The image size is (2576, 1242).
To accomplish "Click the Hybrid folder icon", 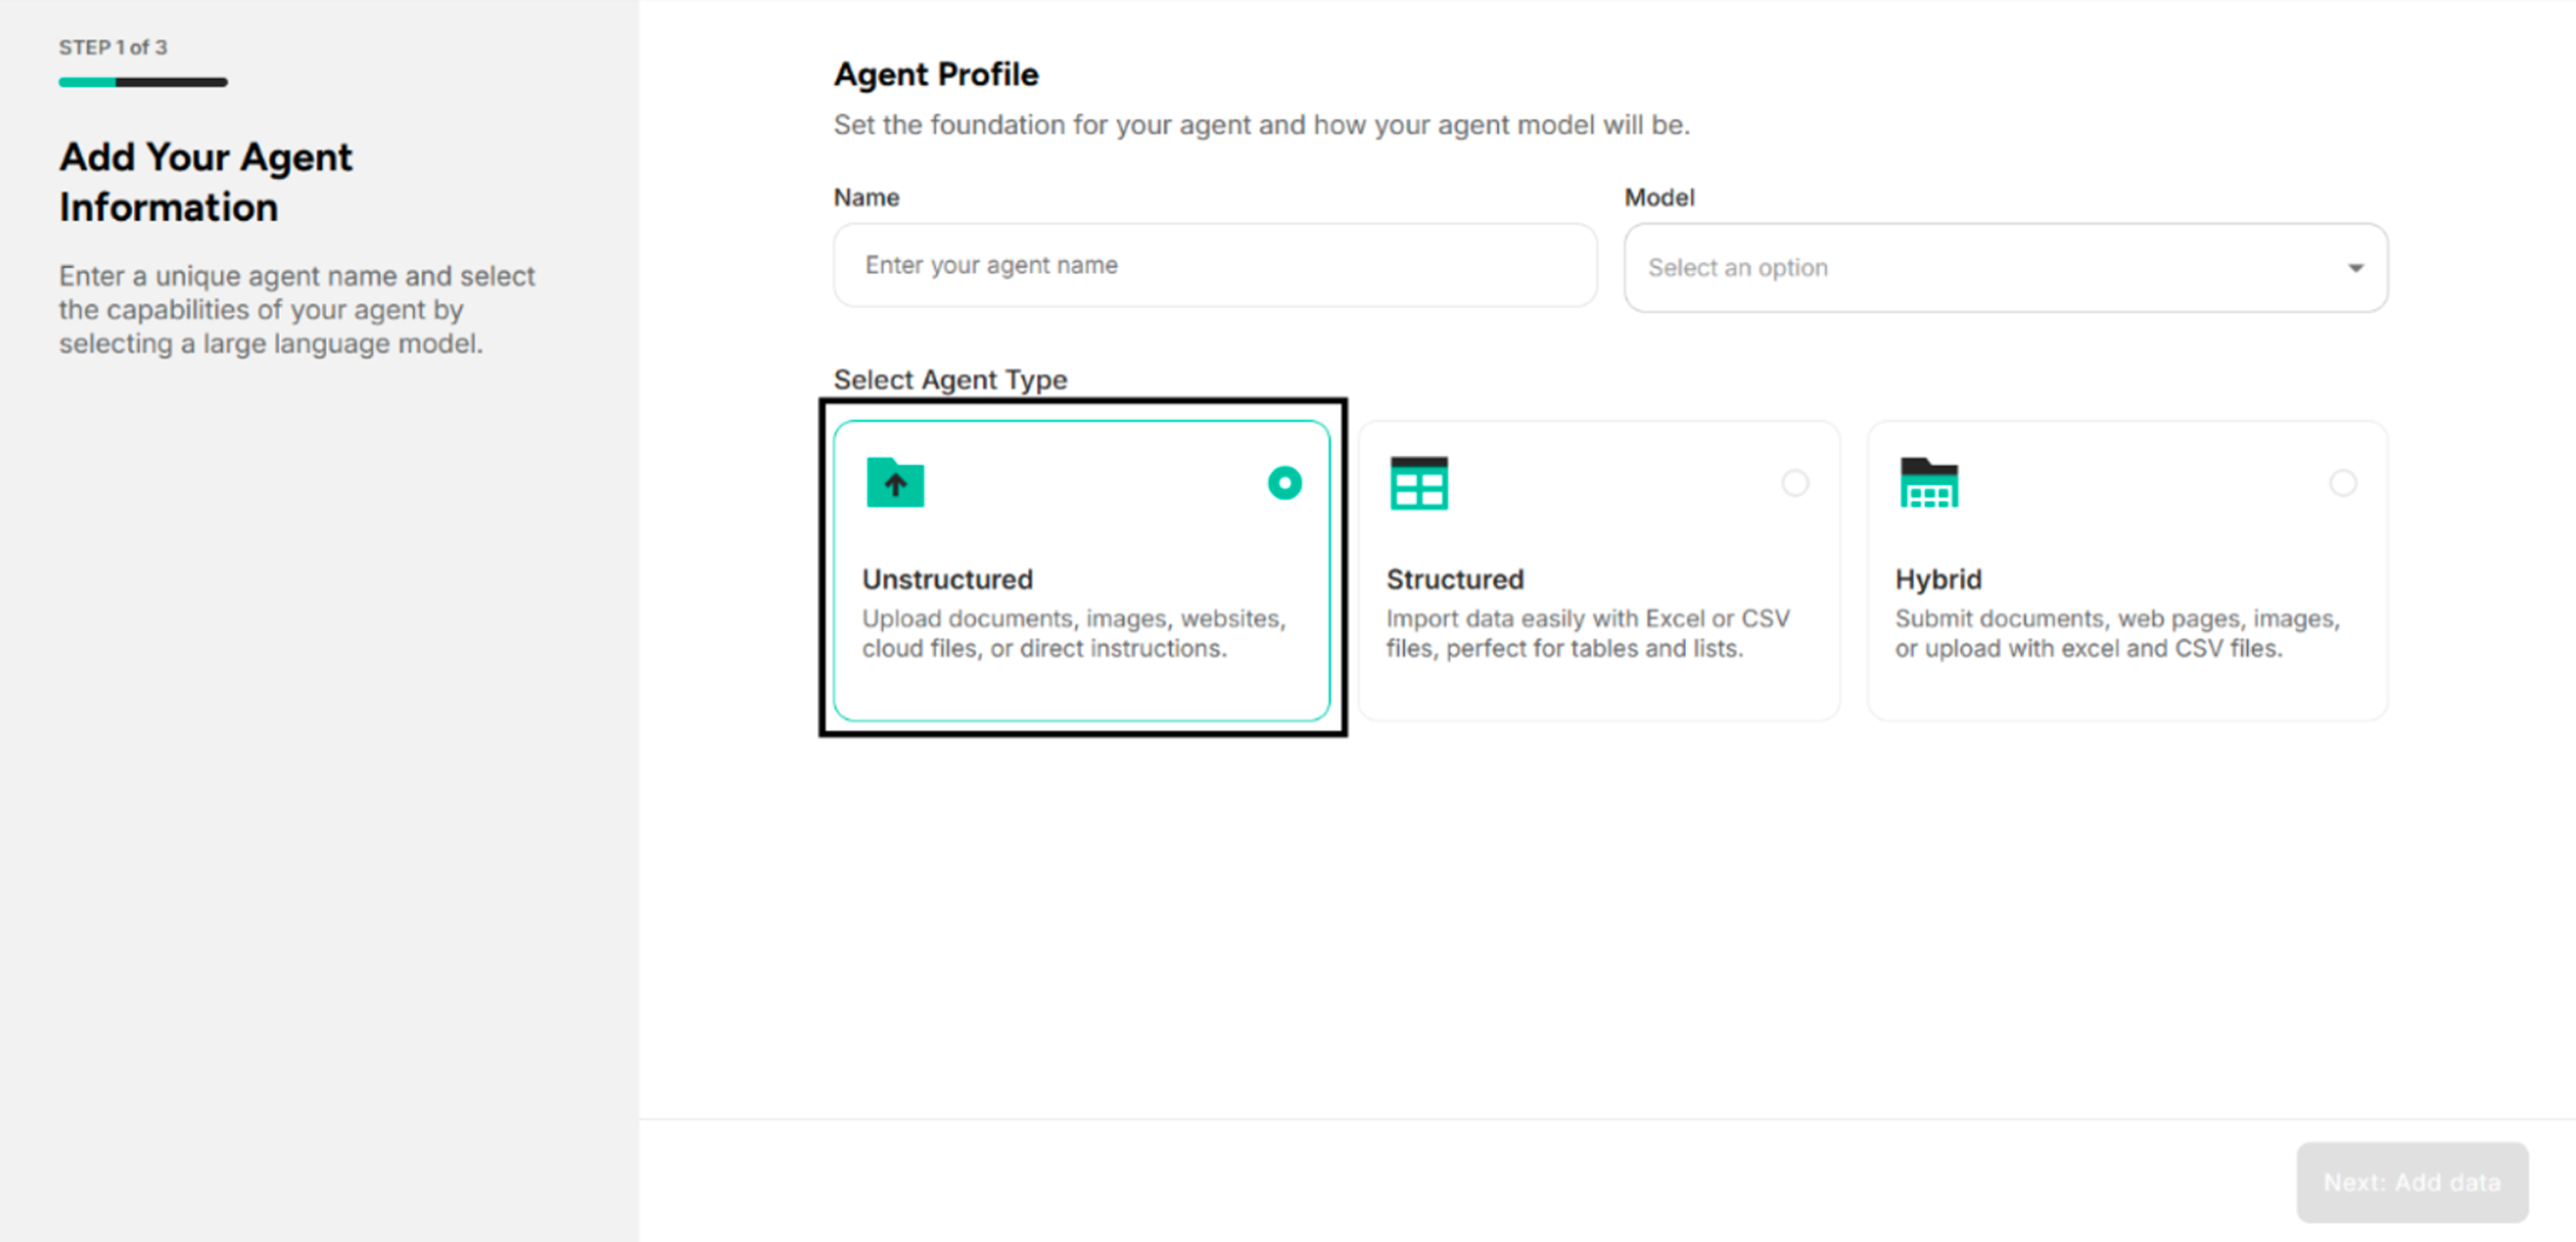I will coord(1926,483).
